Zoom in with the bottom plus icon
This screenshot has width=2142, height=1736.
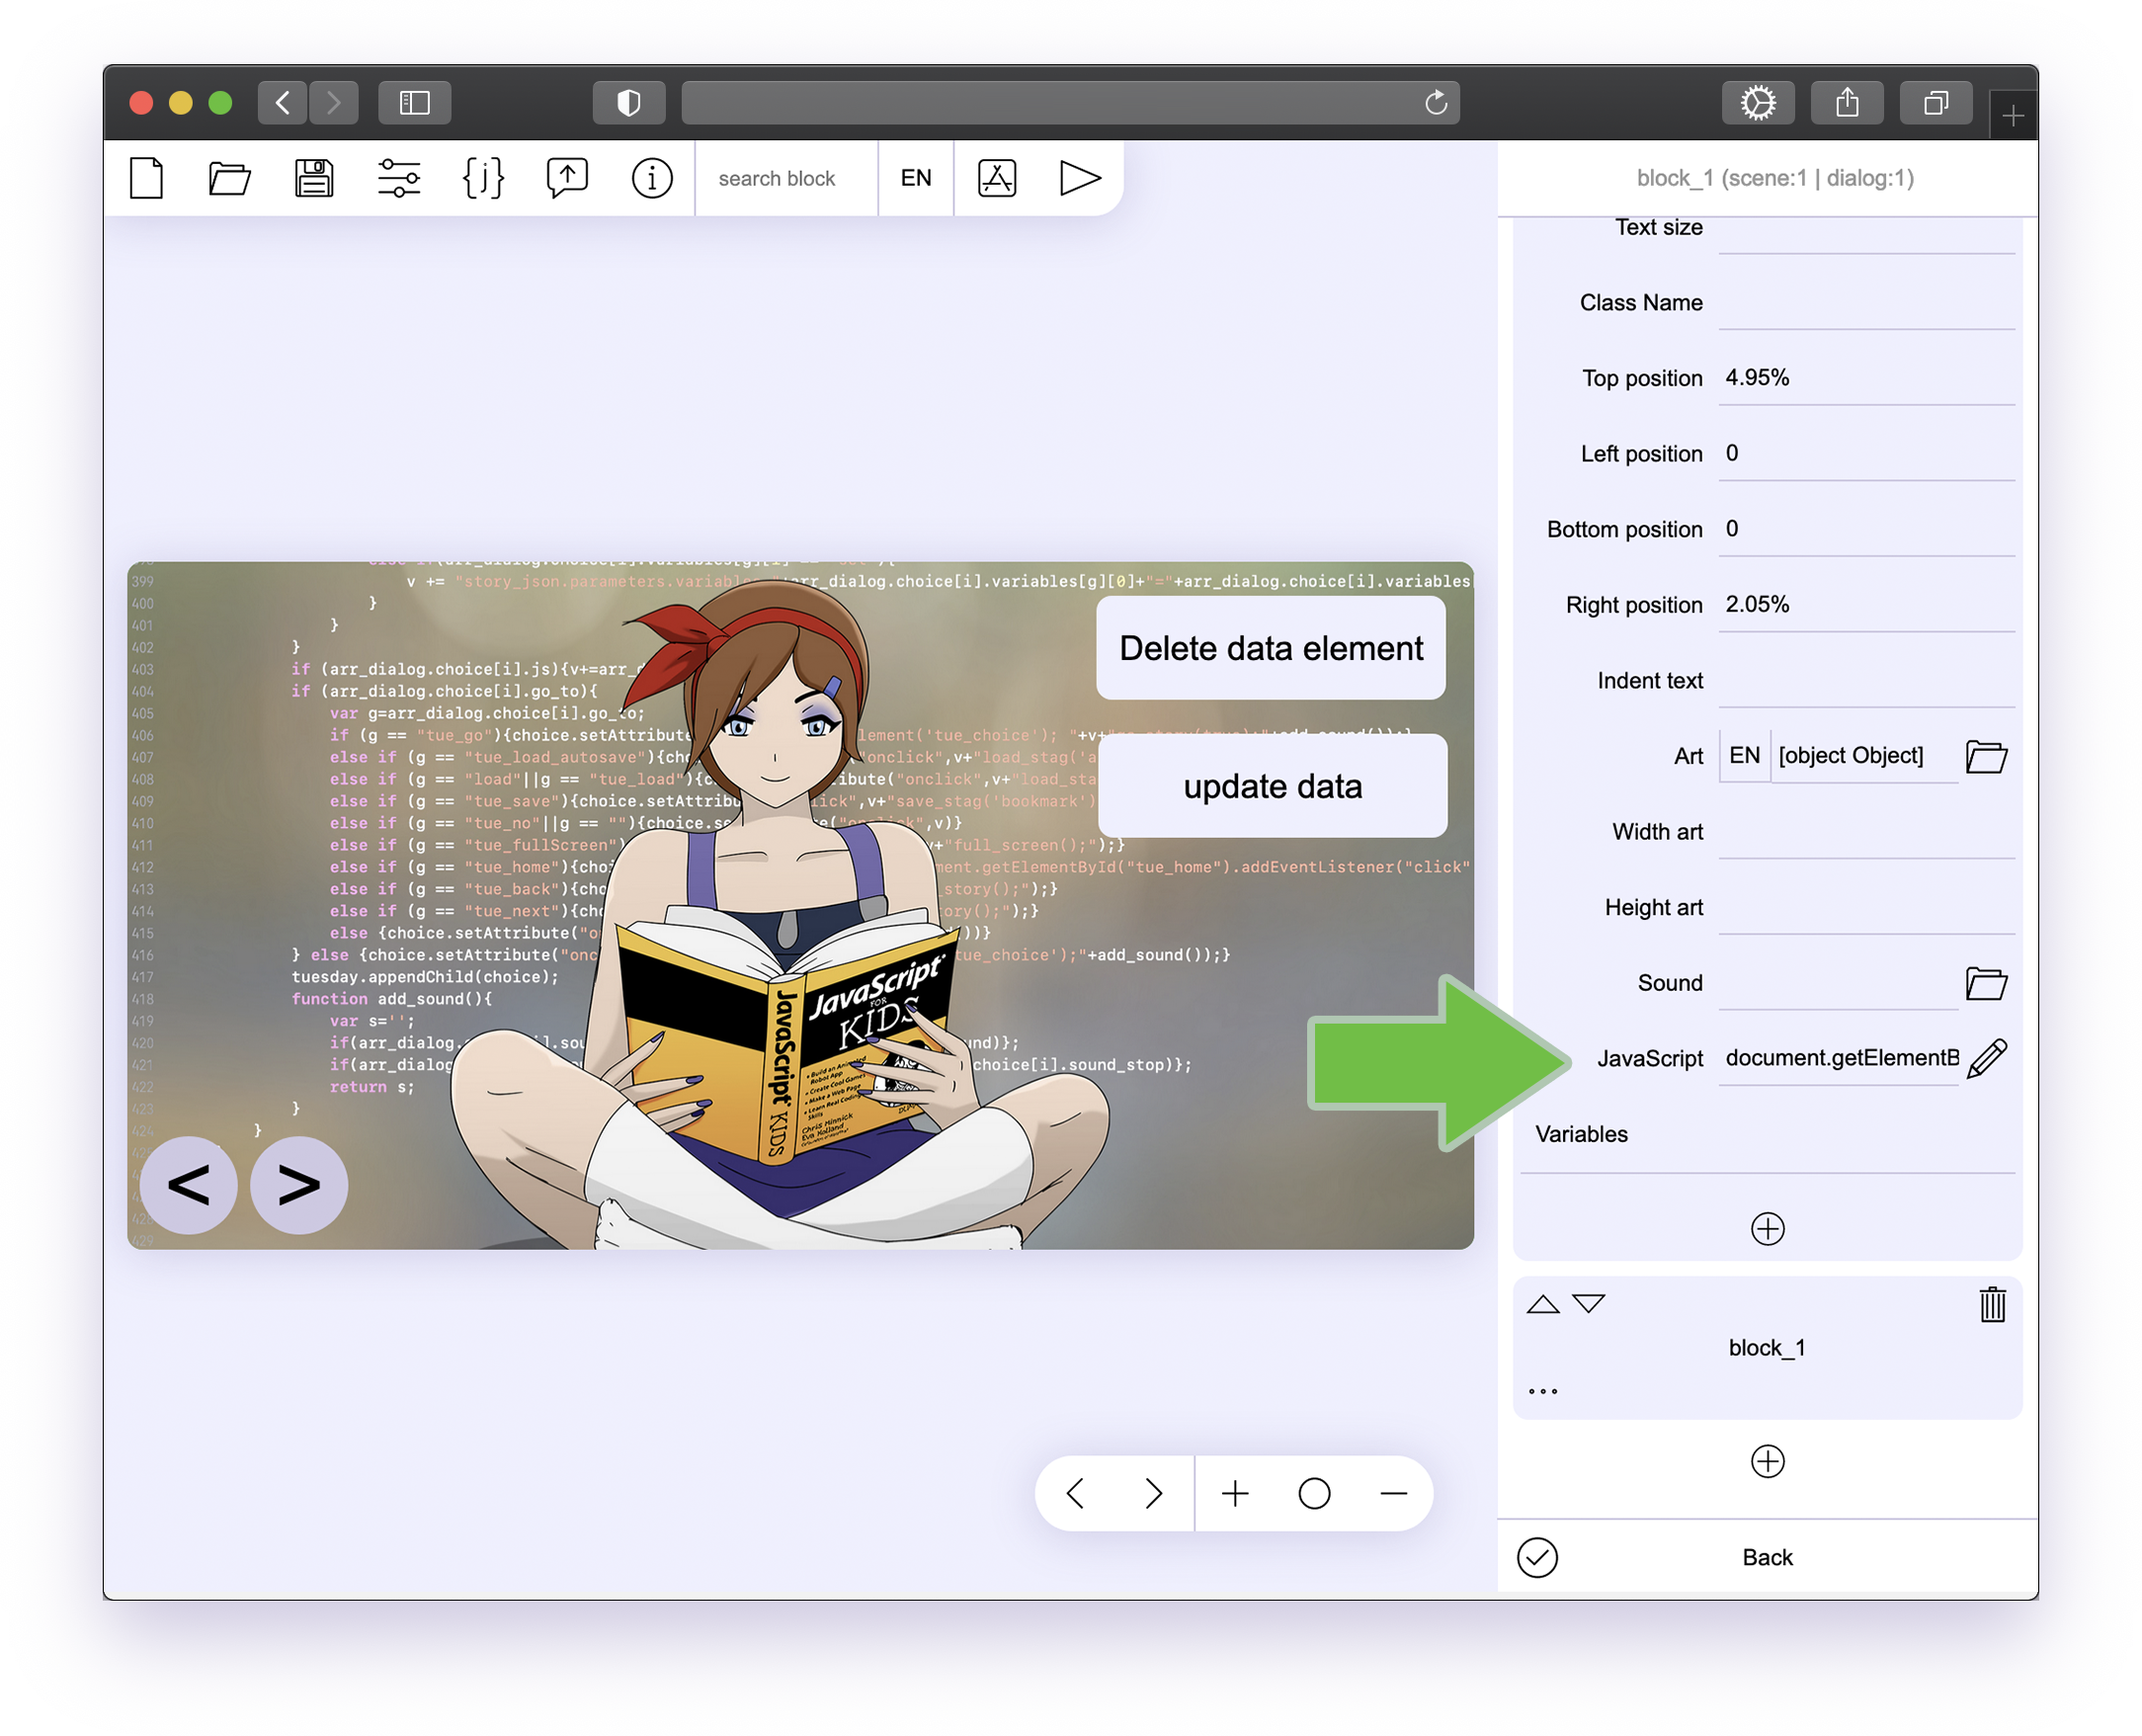[x=1235, y=1493]
